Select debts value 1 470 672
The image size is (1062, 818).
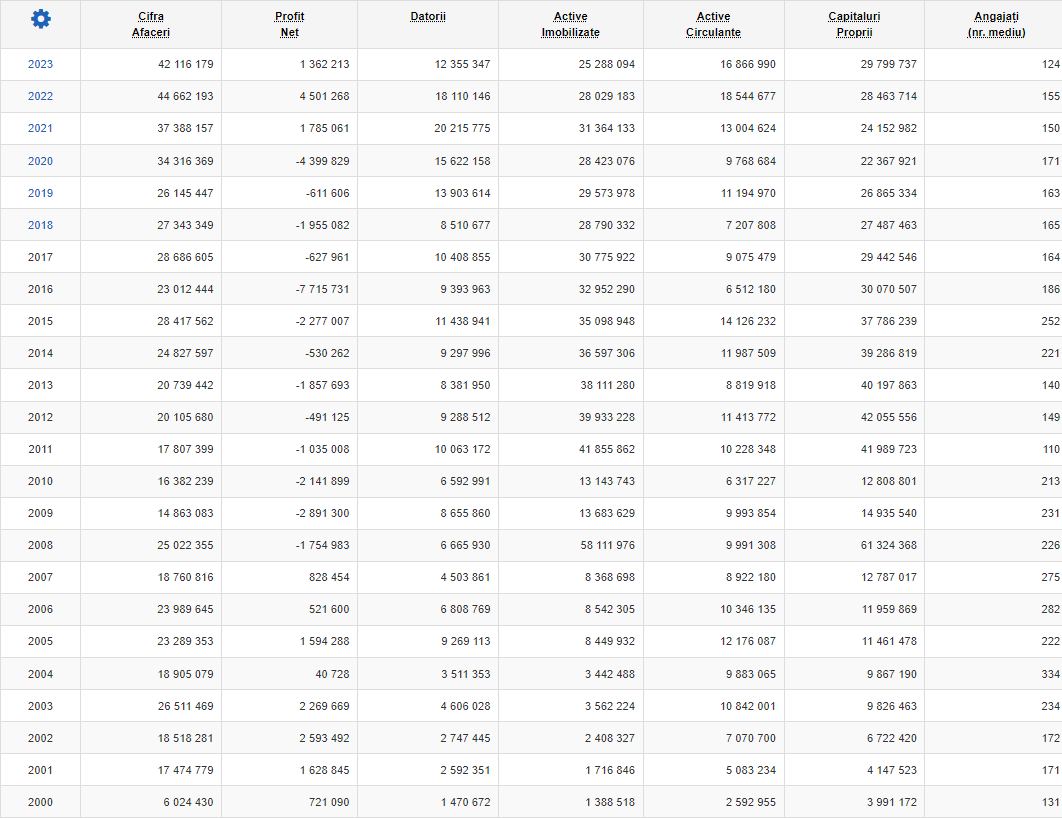pos(465,802)
